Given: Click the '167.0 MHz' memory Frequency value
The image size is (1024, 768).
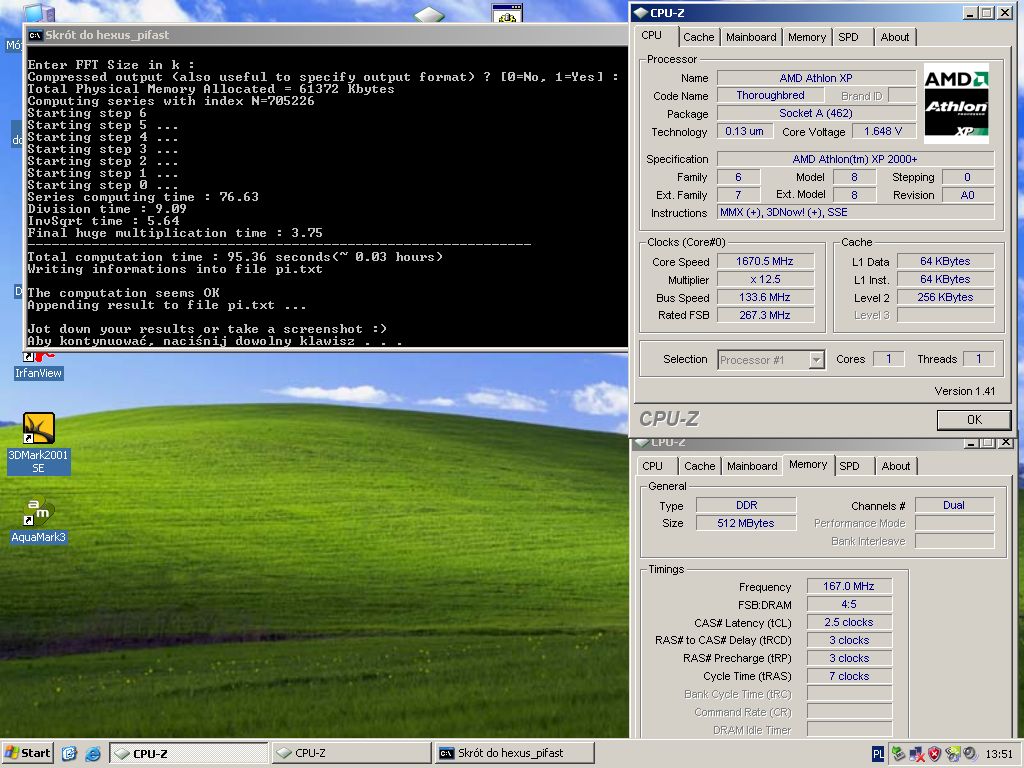Looking at the screenshot, I should click(x=849, y=586).
